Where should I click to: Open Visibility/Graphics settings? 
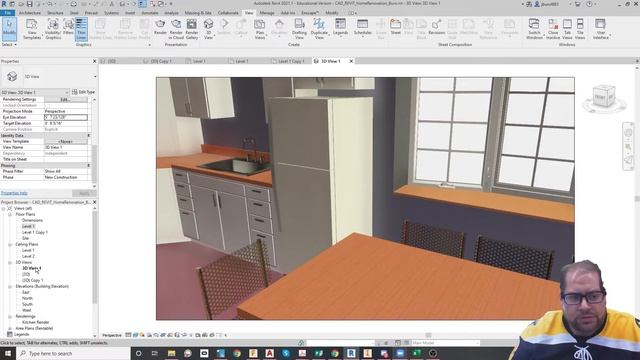pos(53,29)
